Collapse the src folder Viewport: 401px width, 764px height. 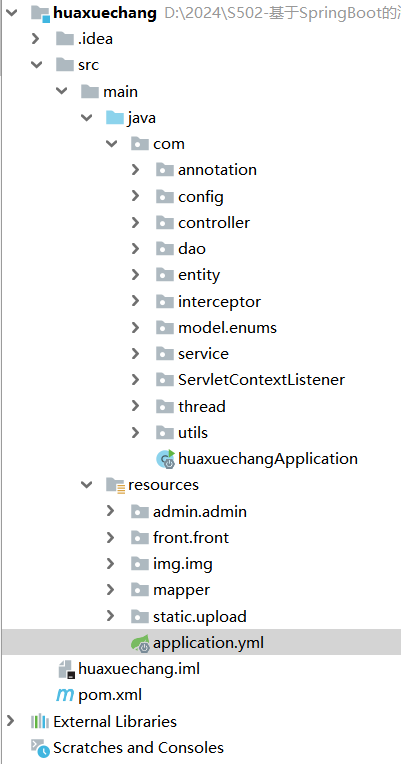[36, 65]
